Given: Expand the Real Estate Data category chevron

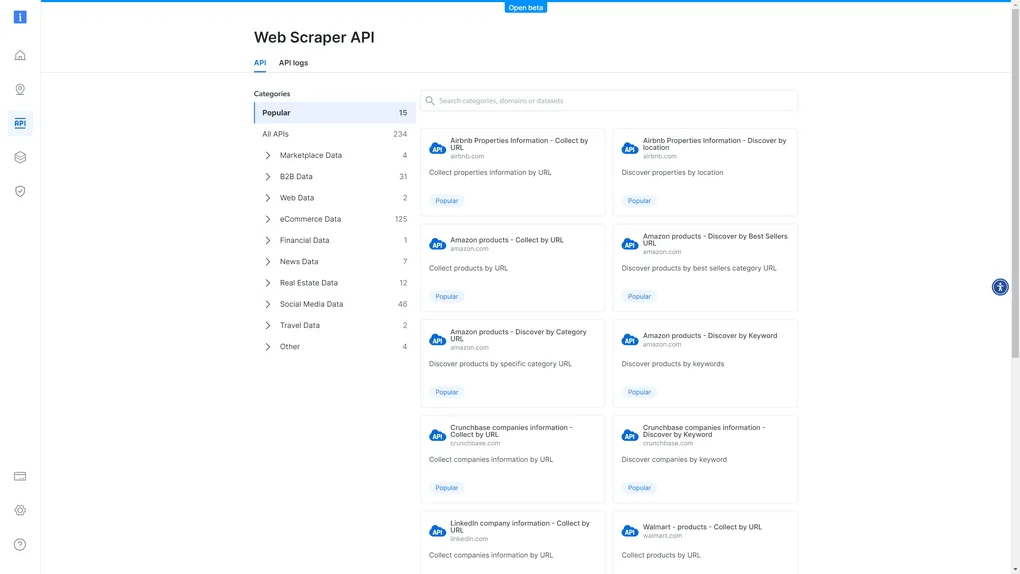Looking at the screenshot, I should coord(267,283).
